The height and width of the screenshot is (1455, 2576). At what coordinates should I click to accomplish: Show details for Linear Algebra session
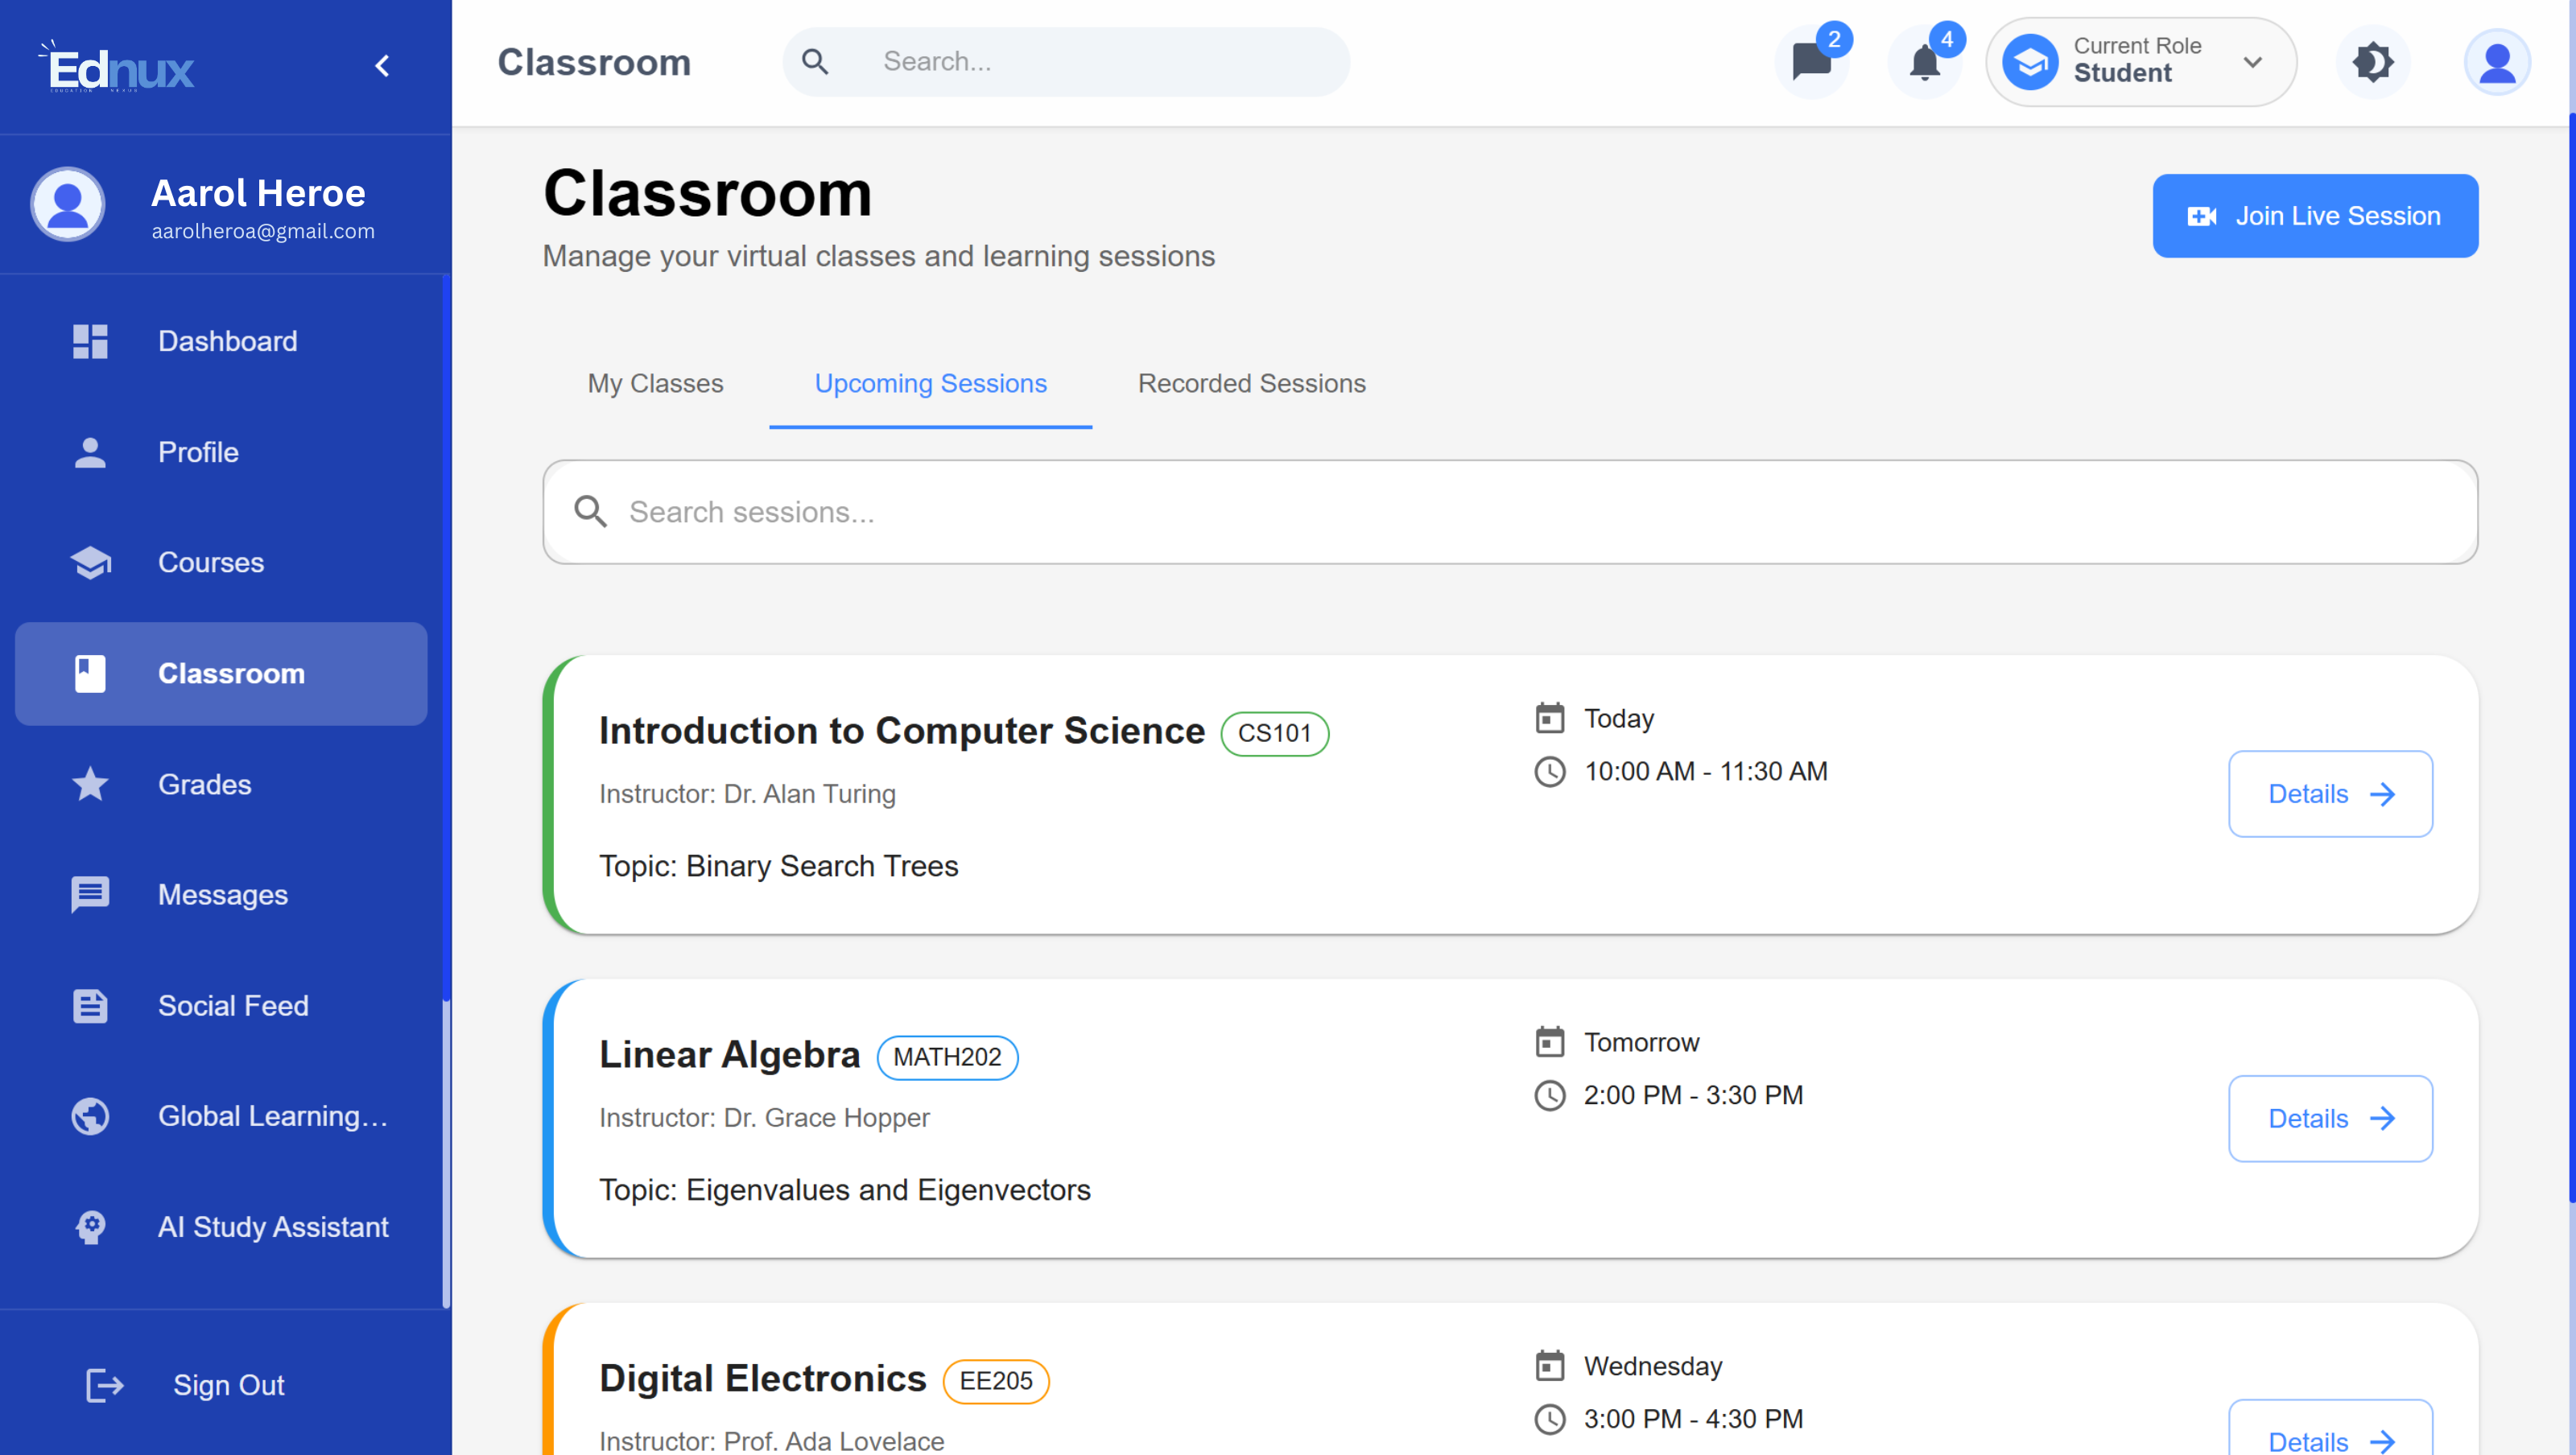(2330, 1118)
